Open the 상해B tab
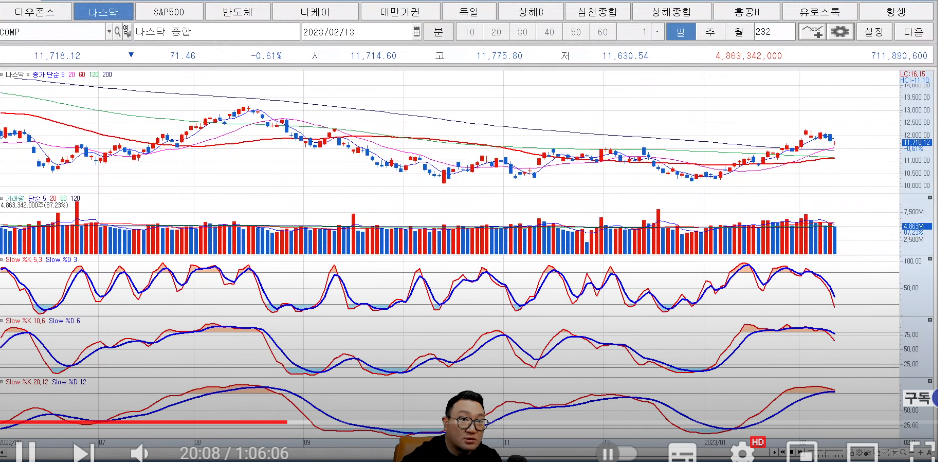Image resolution: width=938 pixels, height=462 pixels. [531, 11]
